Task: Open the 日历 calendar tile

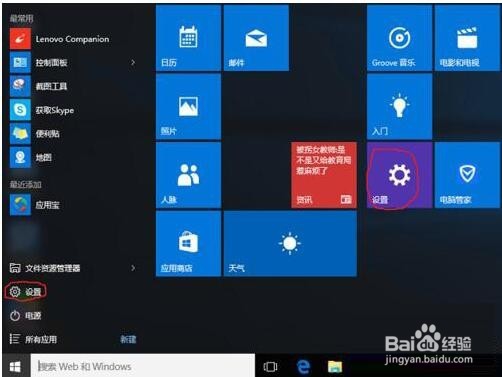Action: click(x=188, y=38)
